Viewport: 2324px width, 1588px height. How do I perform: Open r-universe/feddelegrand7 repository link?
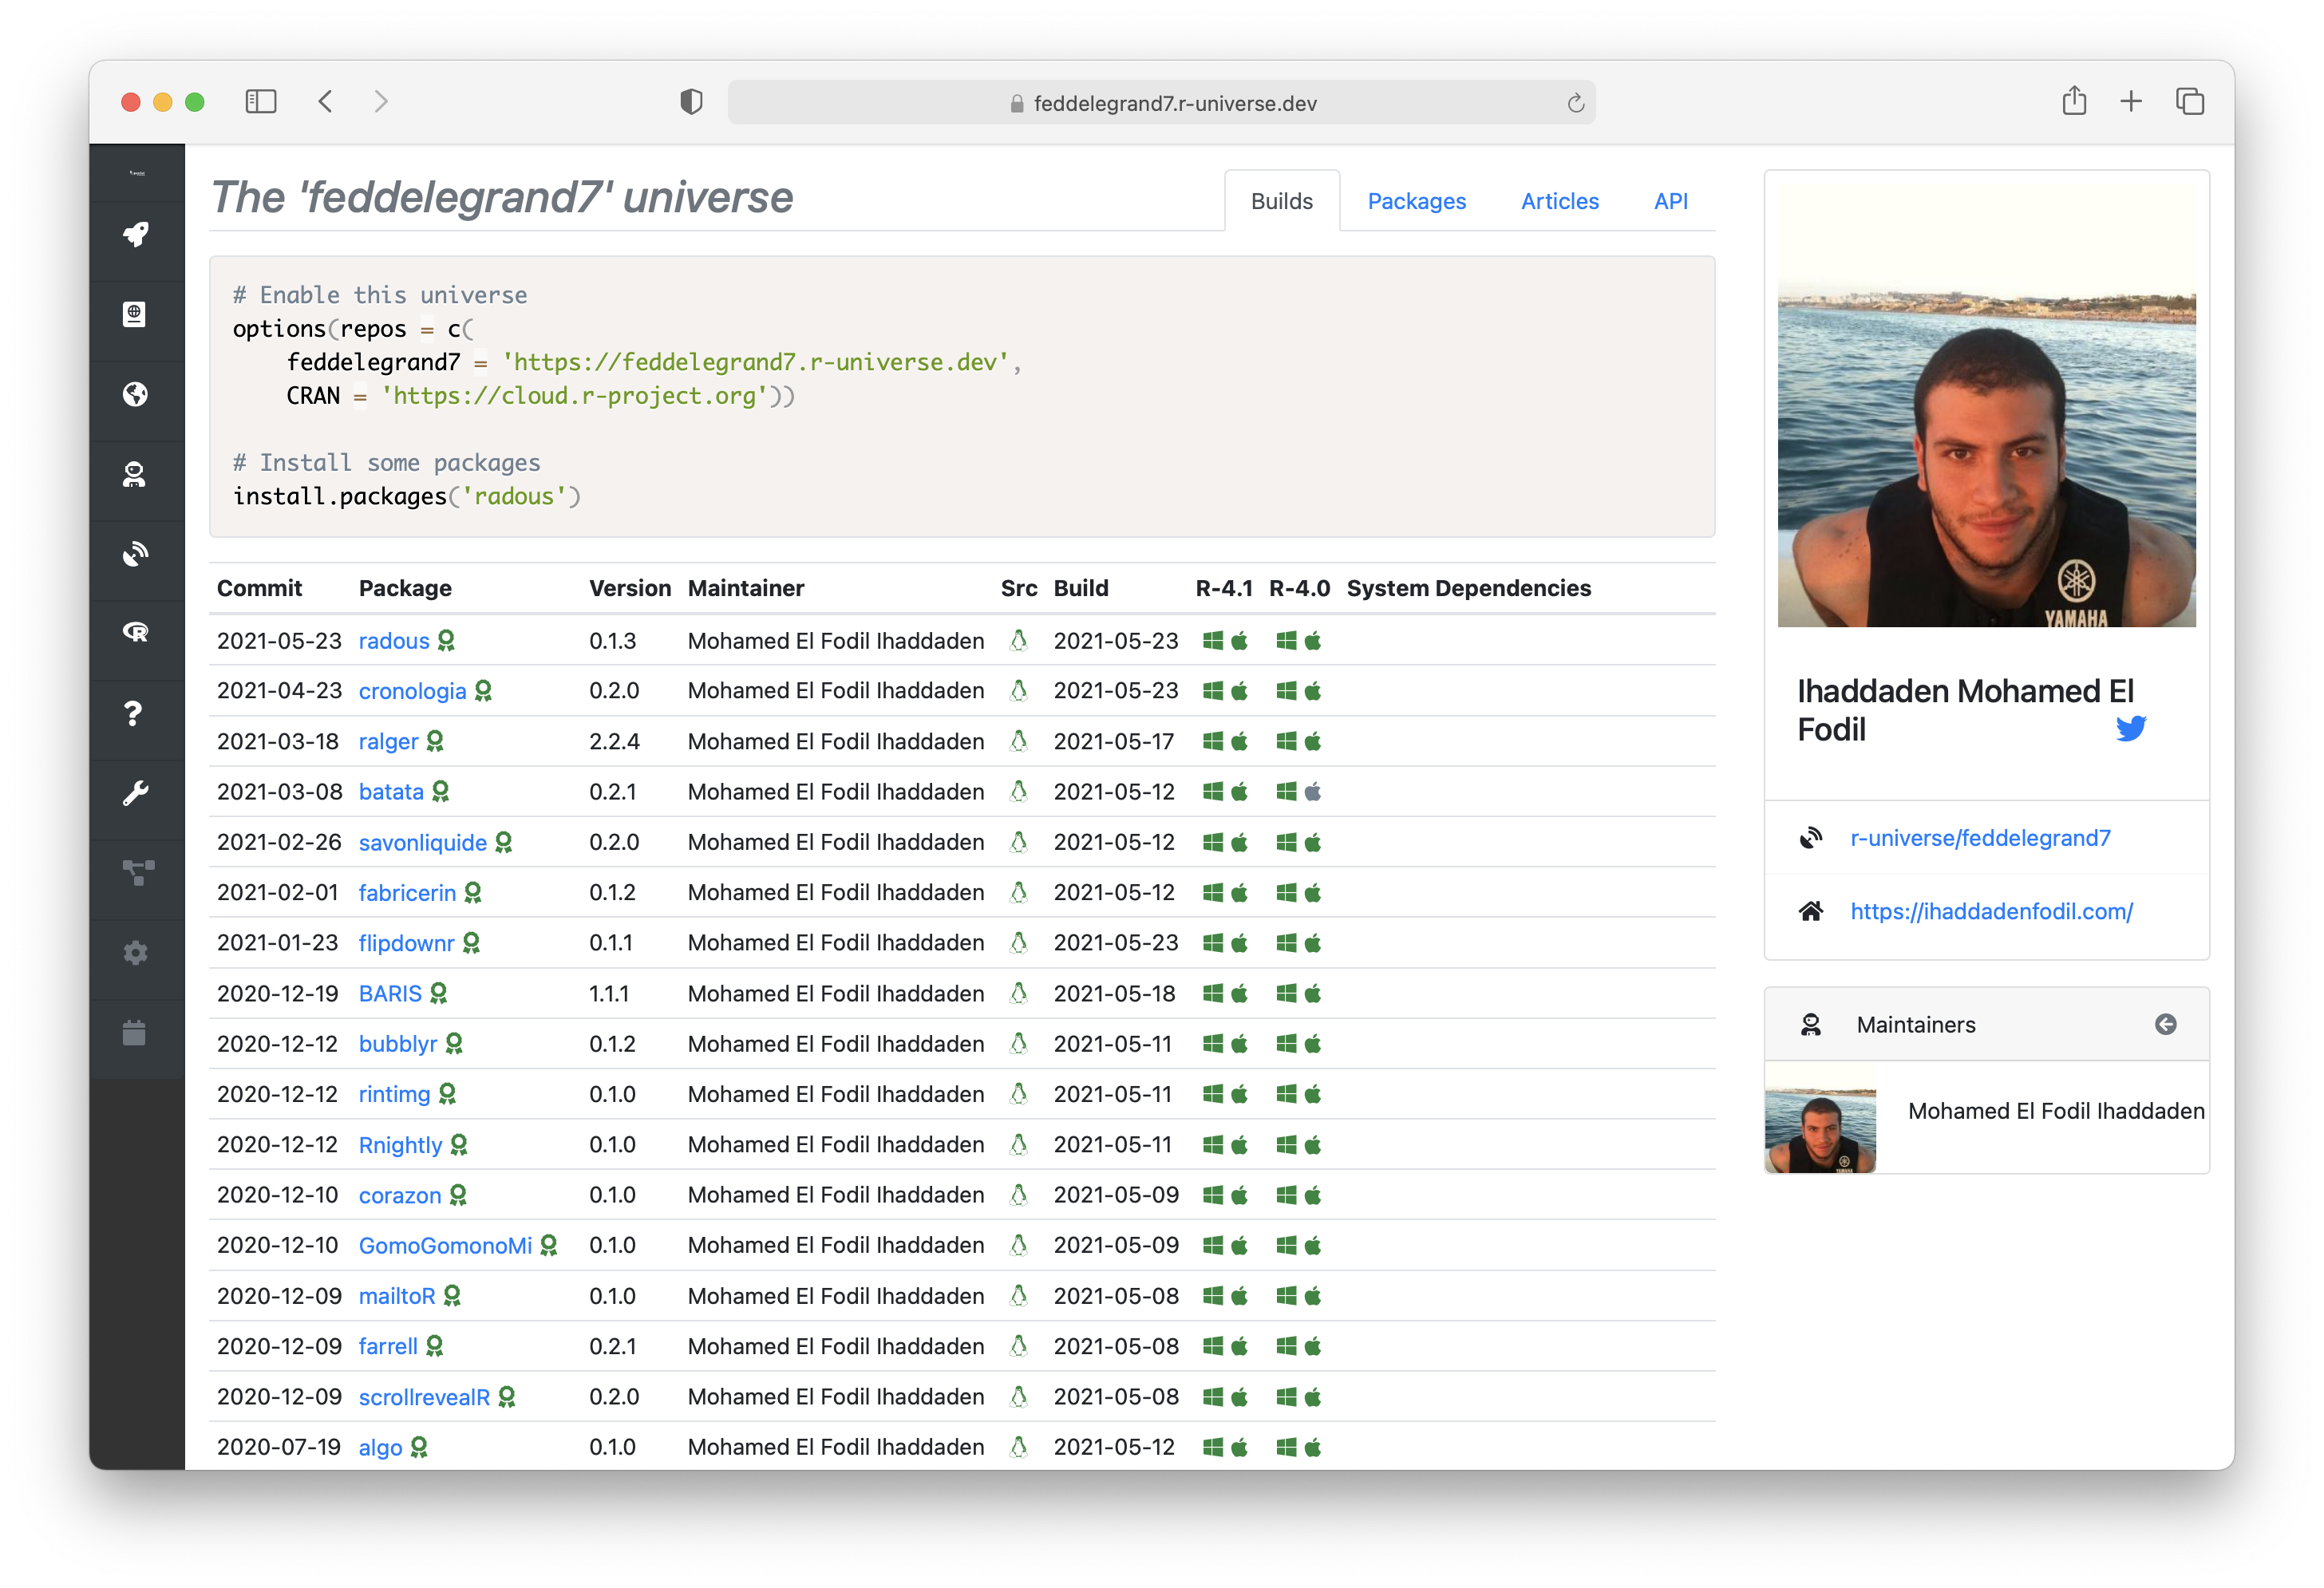(1979, 838)
